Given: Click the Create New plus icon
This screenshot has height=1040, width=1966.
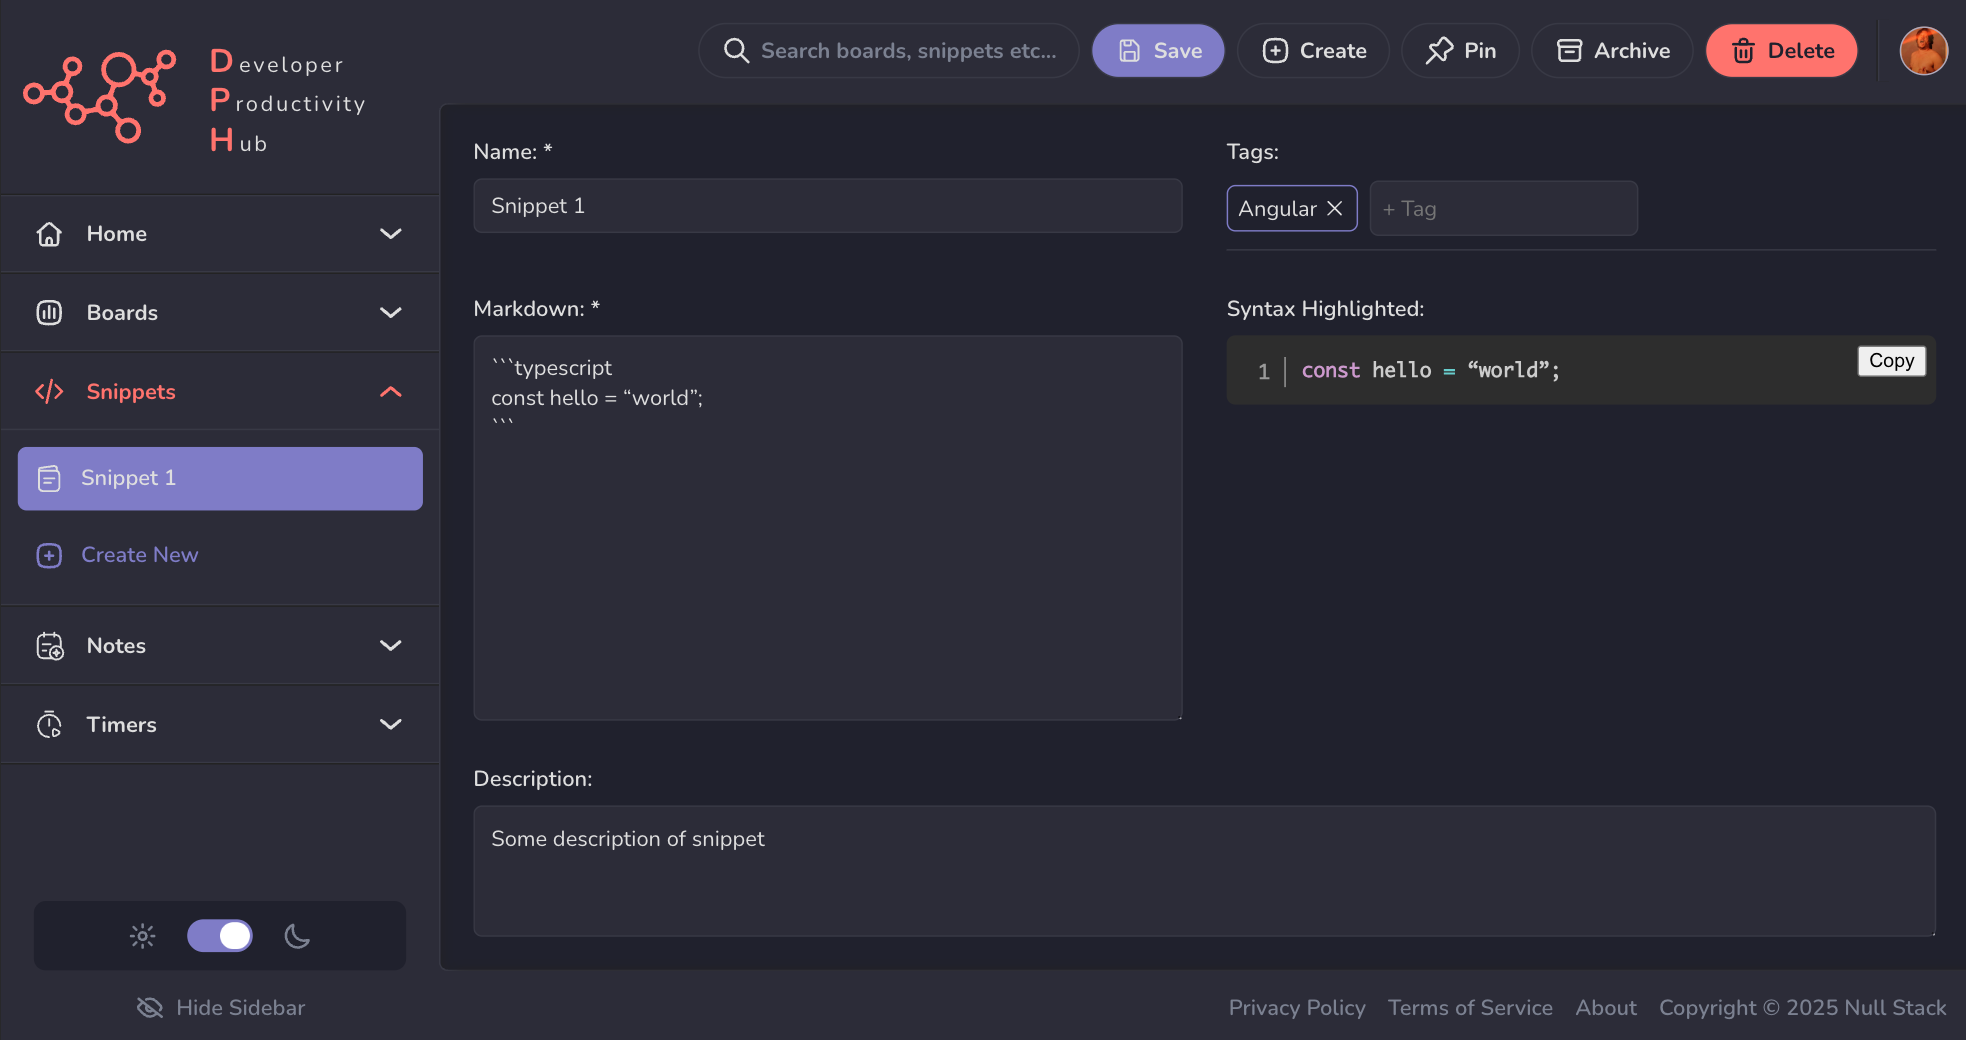Looking at the screenshot, I should click(x=49, y=555).
